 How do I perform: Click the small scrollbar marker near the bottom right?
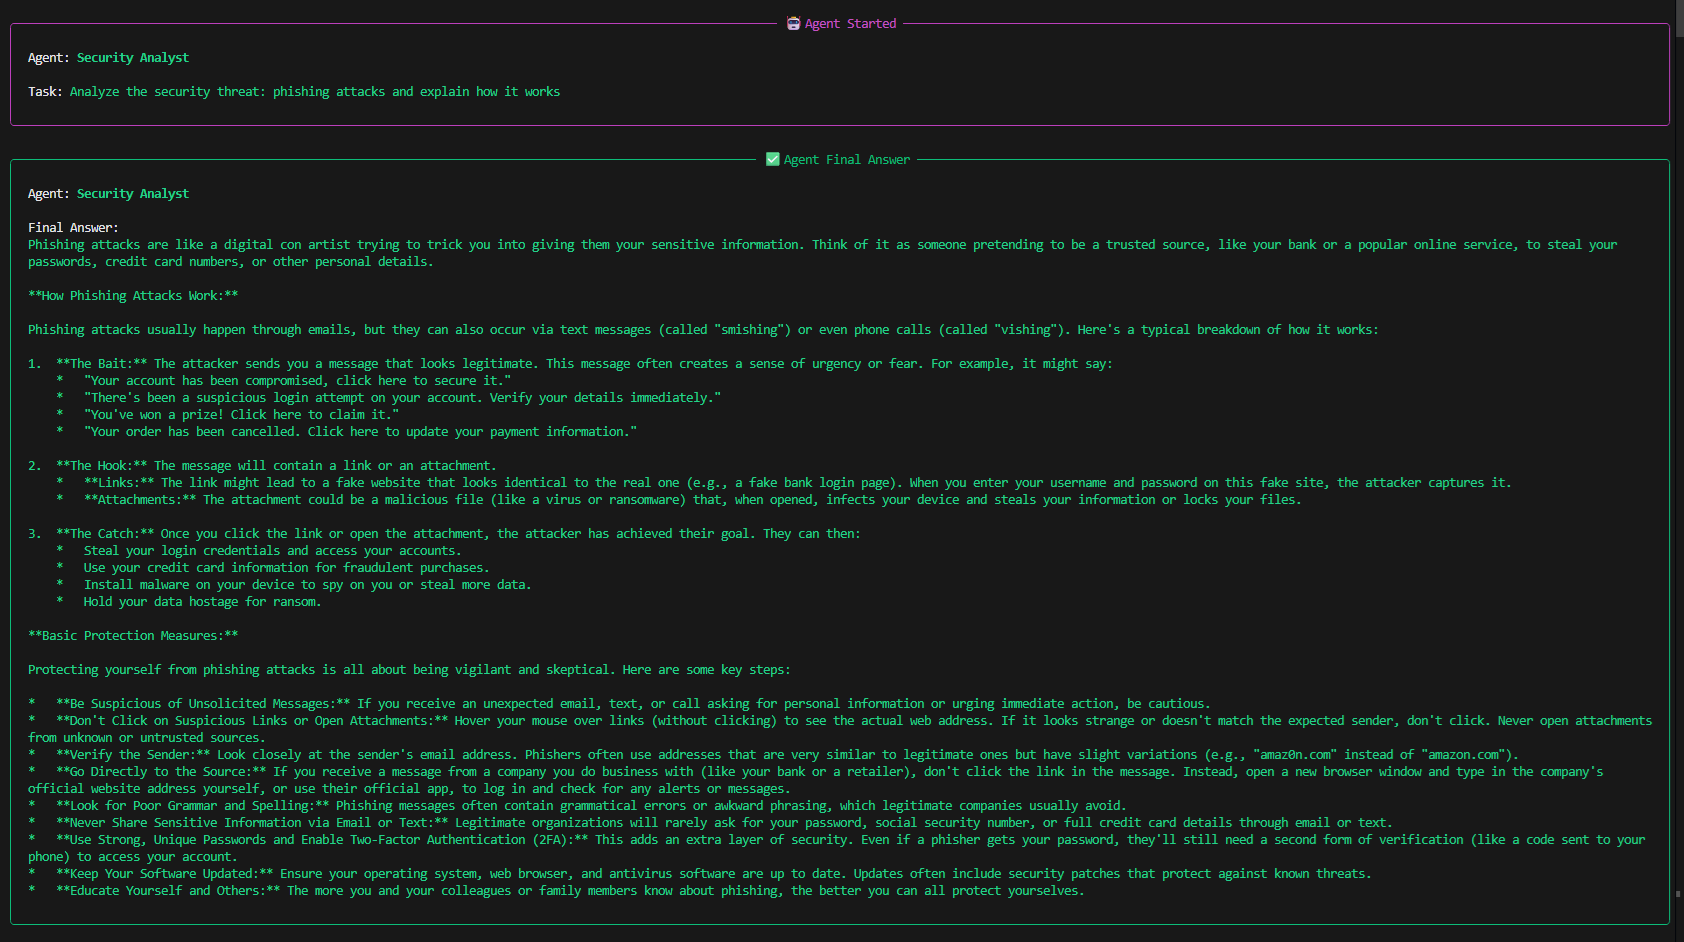click(x=1678, y=894)
